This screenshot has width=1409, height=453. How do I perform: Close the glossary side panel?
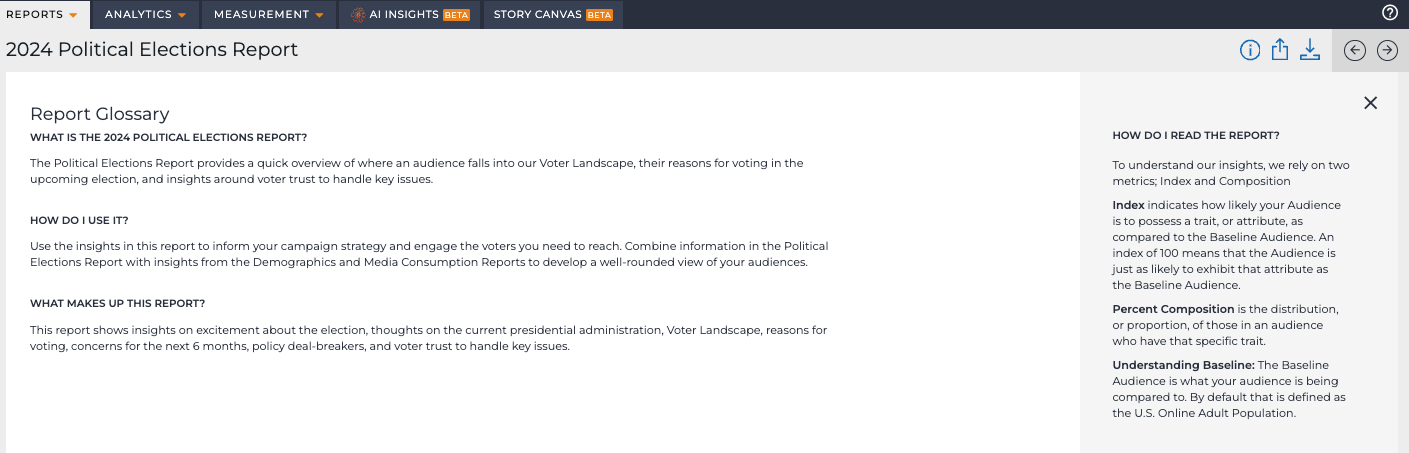1371,103
